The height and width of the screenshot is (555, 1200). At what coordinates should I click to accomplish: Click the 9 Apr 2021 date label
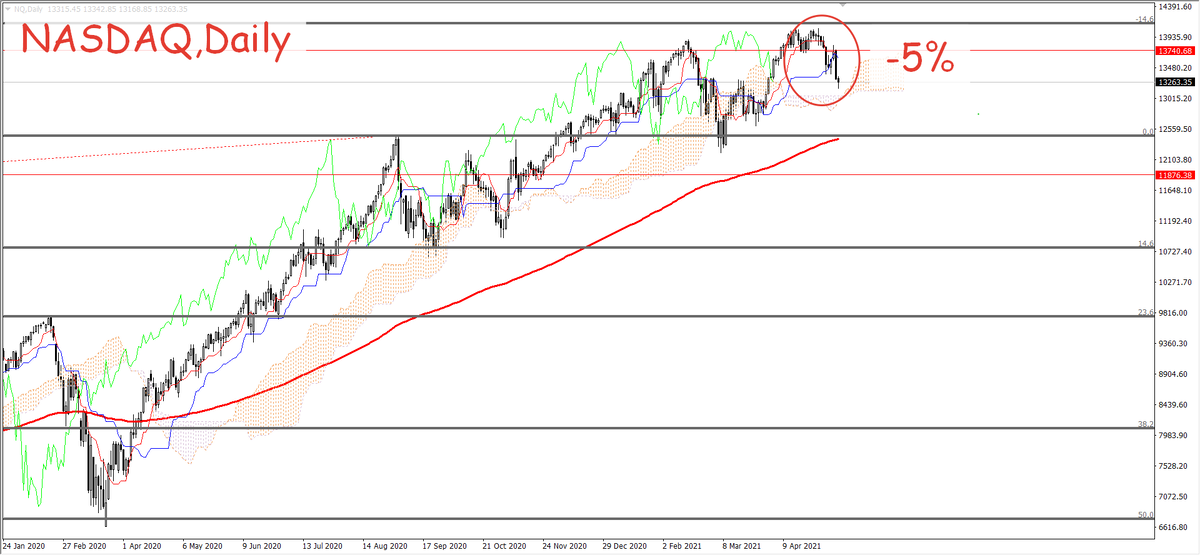(804, 547)
